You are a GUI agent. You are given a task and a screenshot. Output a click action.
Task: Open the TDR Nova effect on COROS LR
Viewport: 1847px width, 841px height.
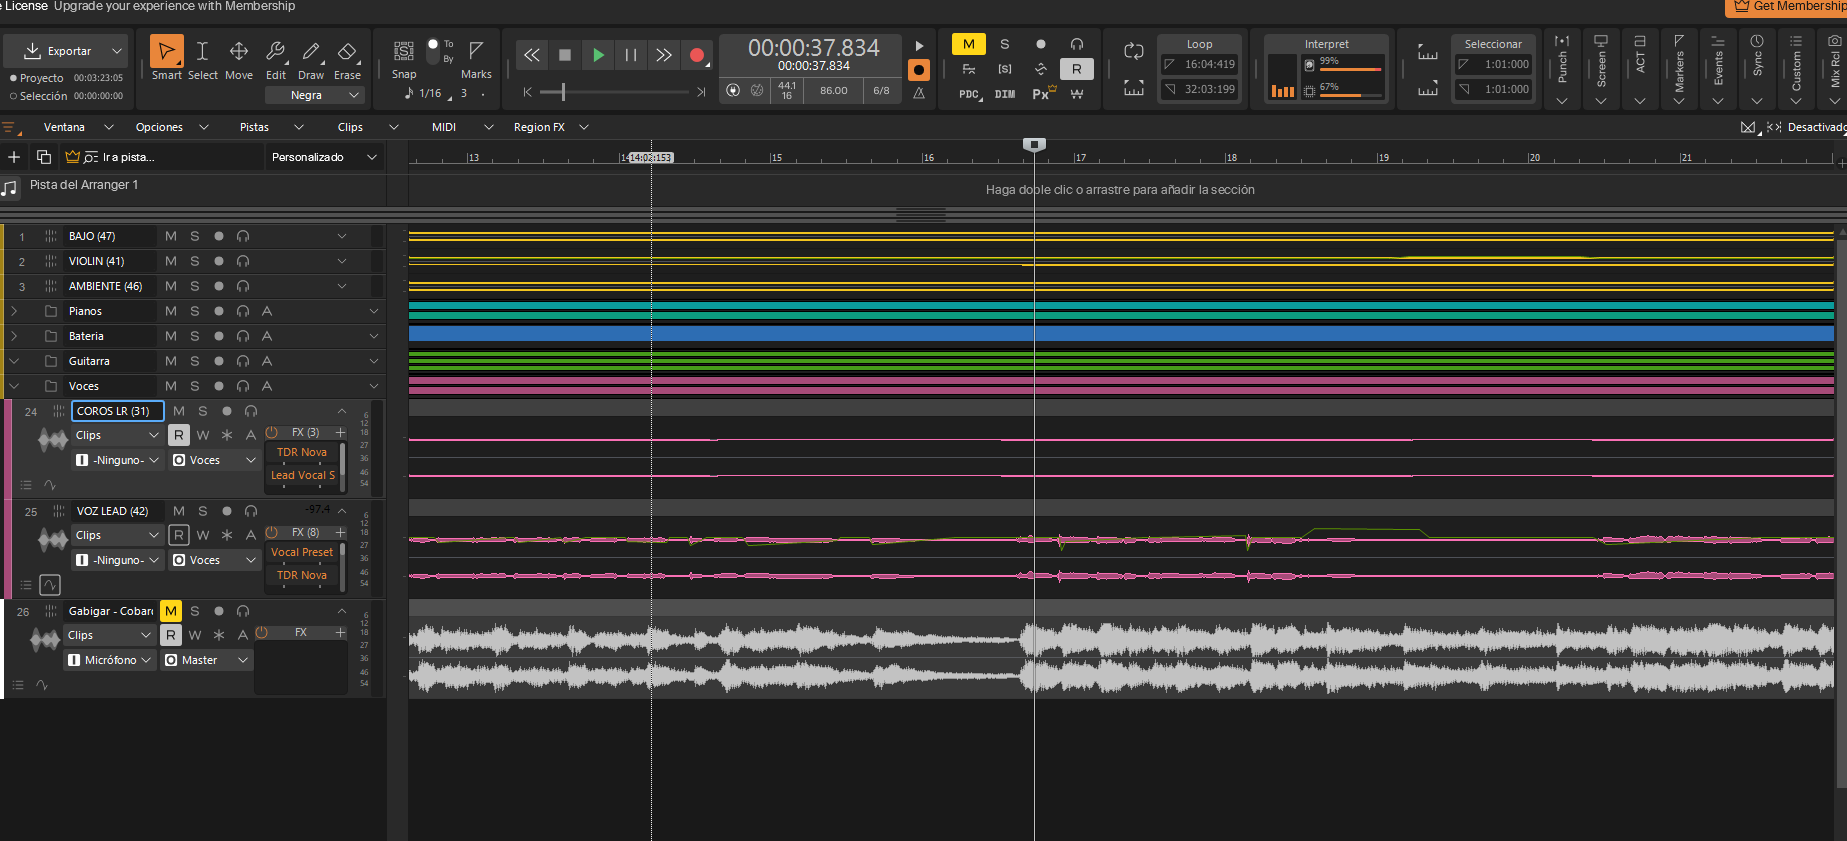302,452
